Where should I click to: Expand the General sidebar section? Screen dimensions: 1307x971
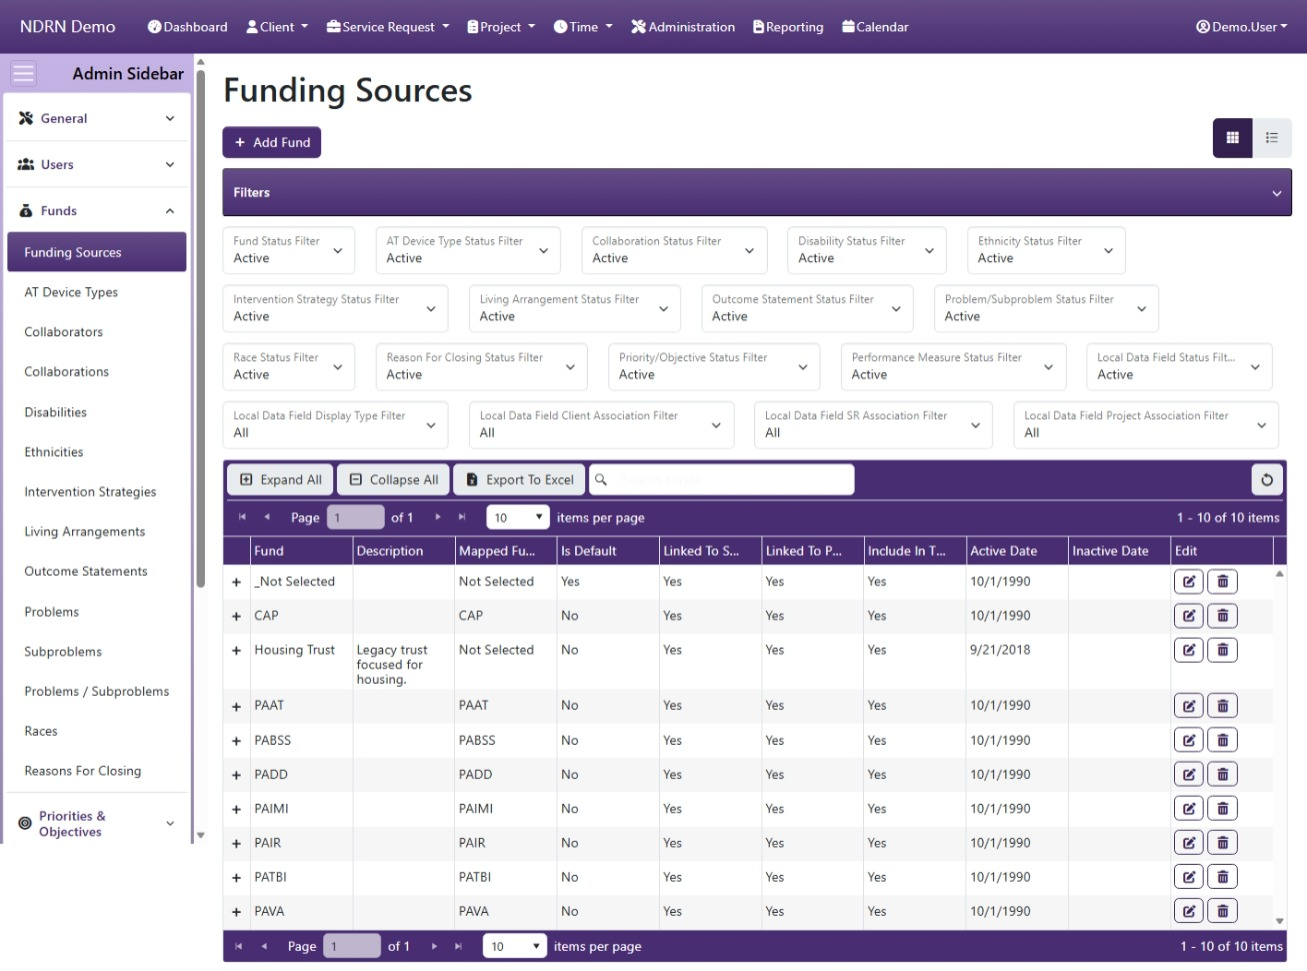click(x=97, y=118)
